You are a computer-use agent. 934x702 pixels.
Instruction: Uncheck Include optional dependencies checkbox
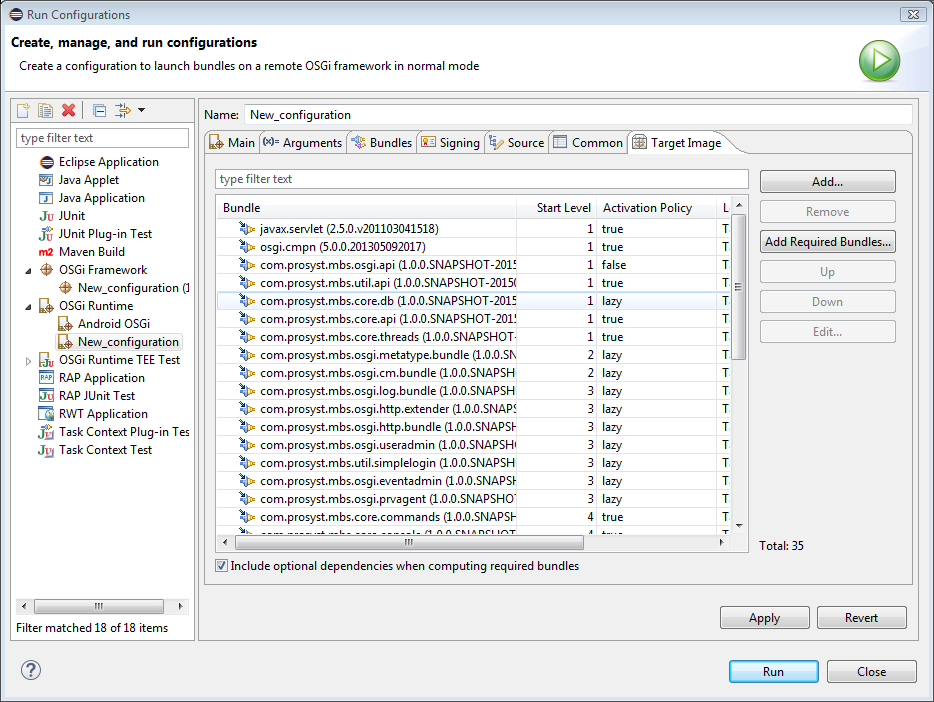point(222,566)
